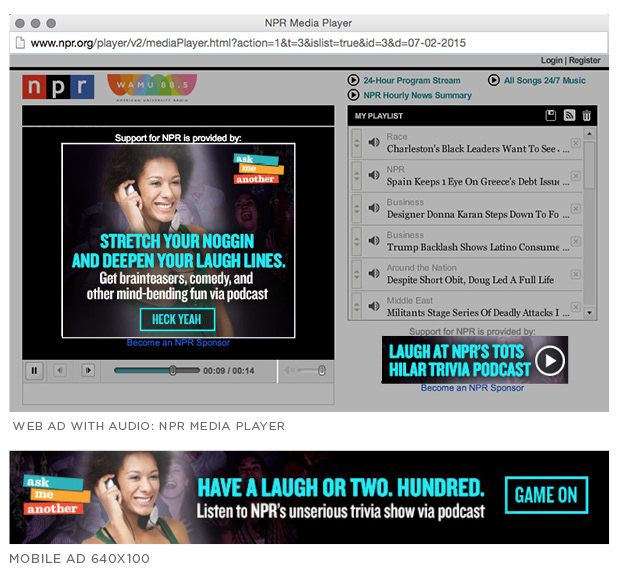Click playlist scrollbar up arrow
619x572 pixels.
(589, 134)
